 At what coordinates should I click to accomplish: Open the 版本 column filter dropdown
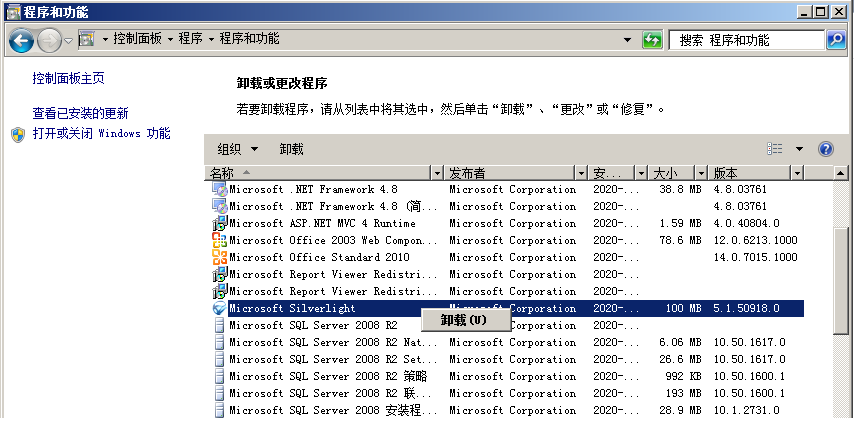click(x=797, y=173)
